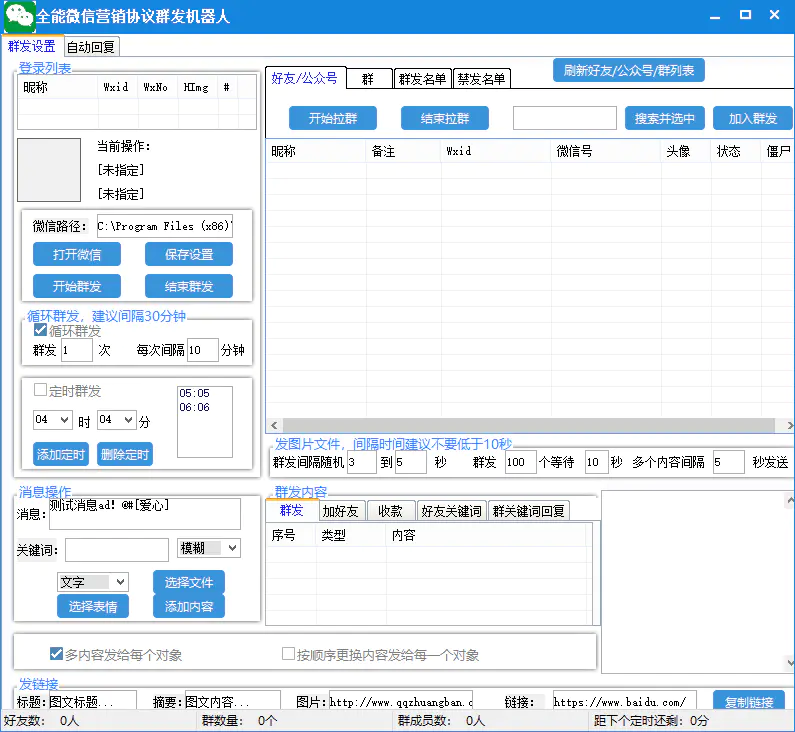Click the empty avatar image box
795x732 pixels.
click(x=49, y=170)
